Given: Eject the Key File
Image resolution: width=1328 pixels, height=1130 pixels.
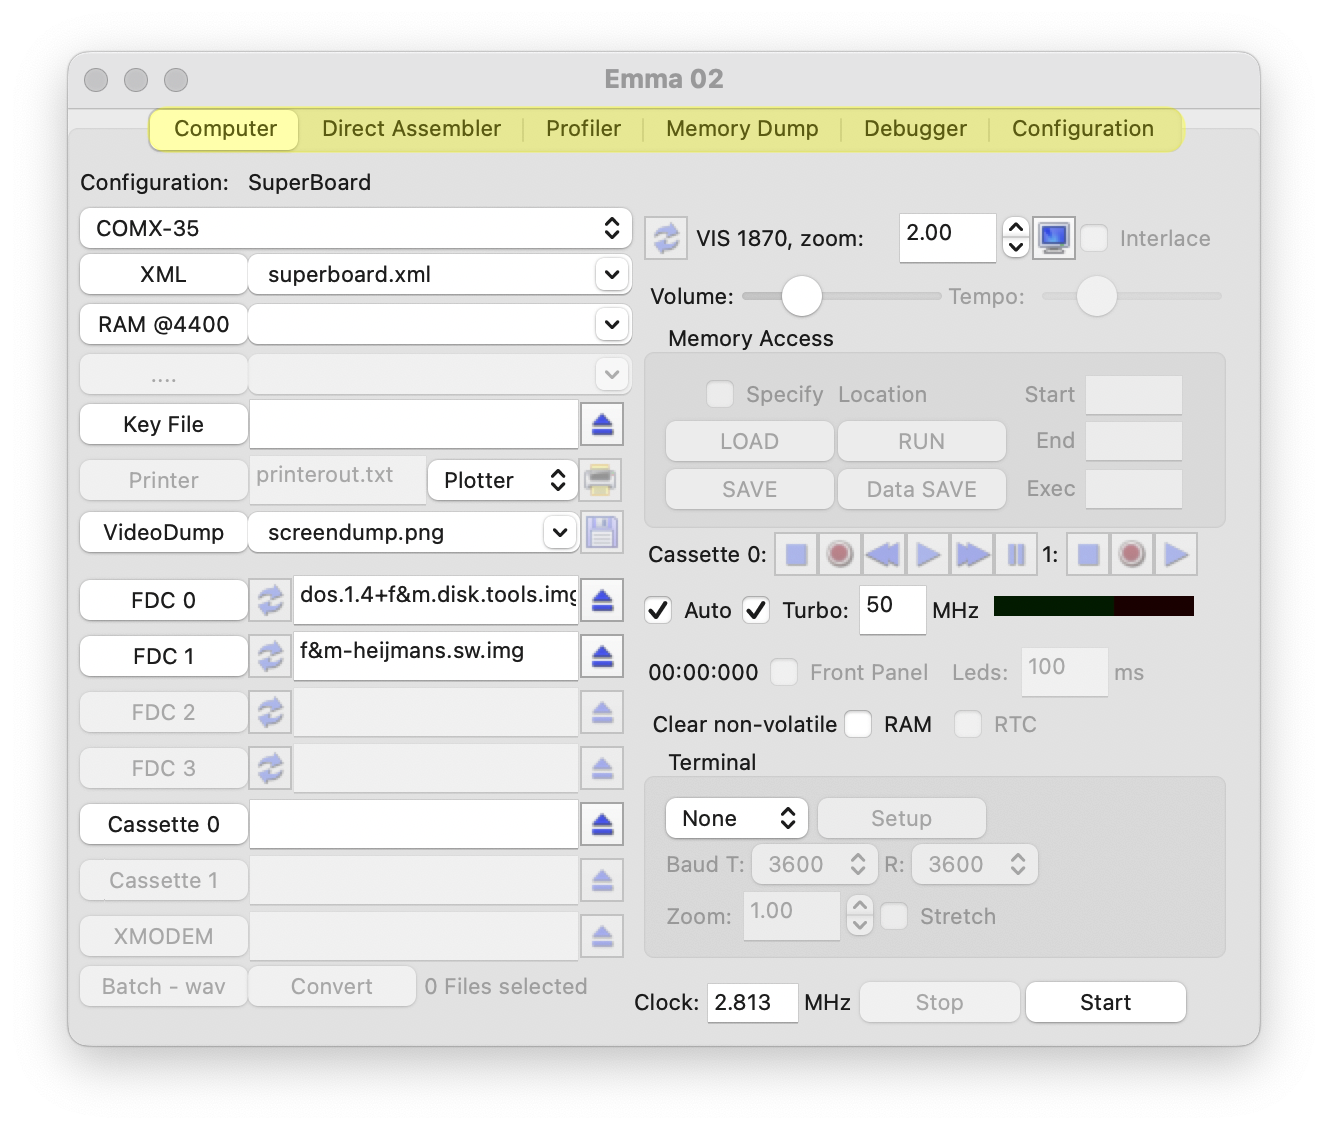Looking at the screenshot, I should [602, 424].
